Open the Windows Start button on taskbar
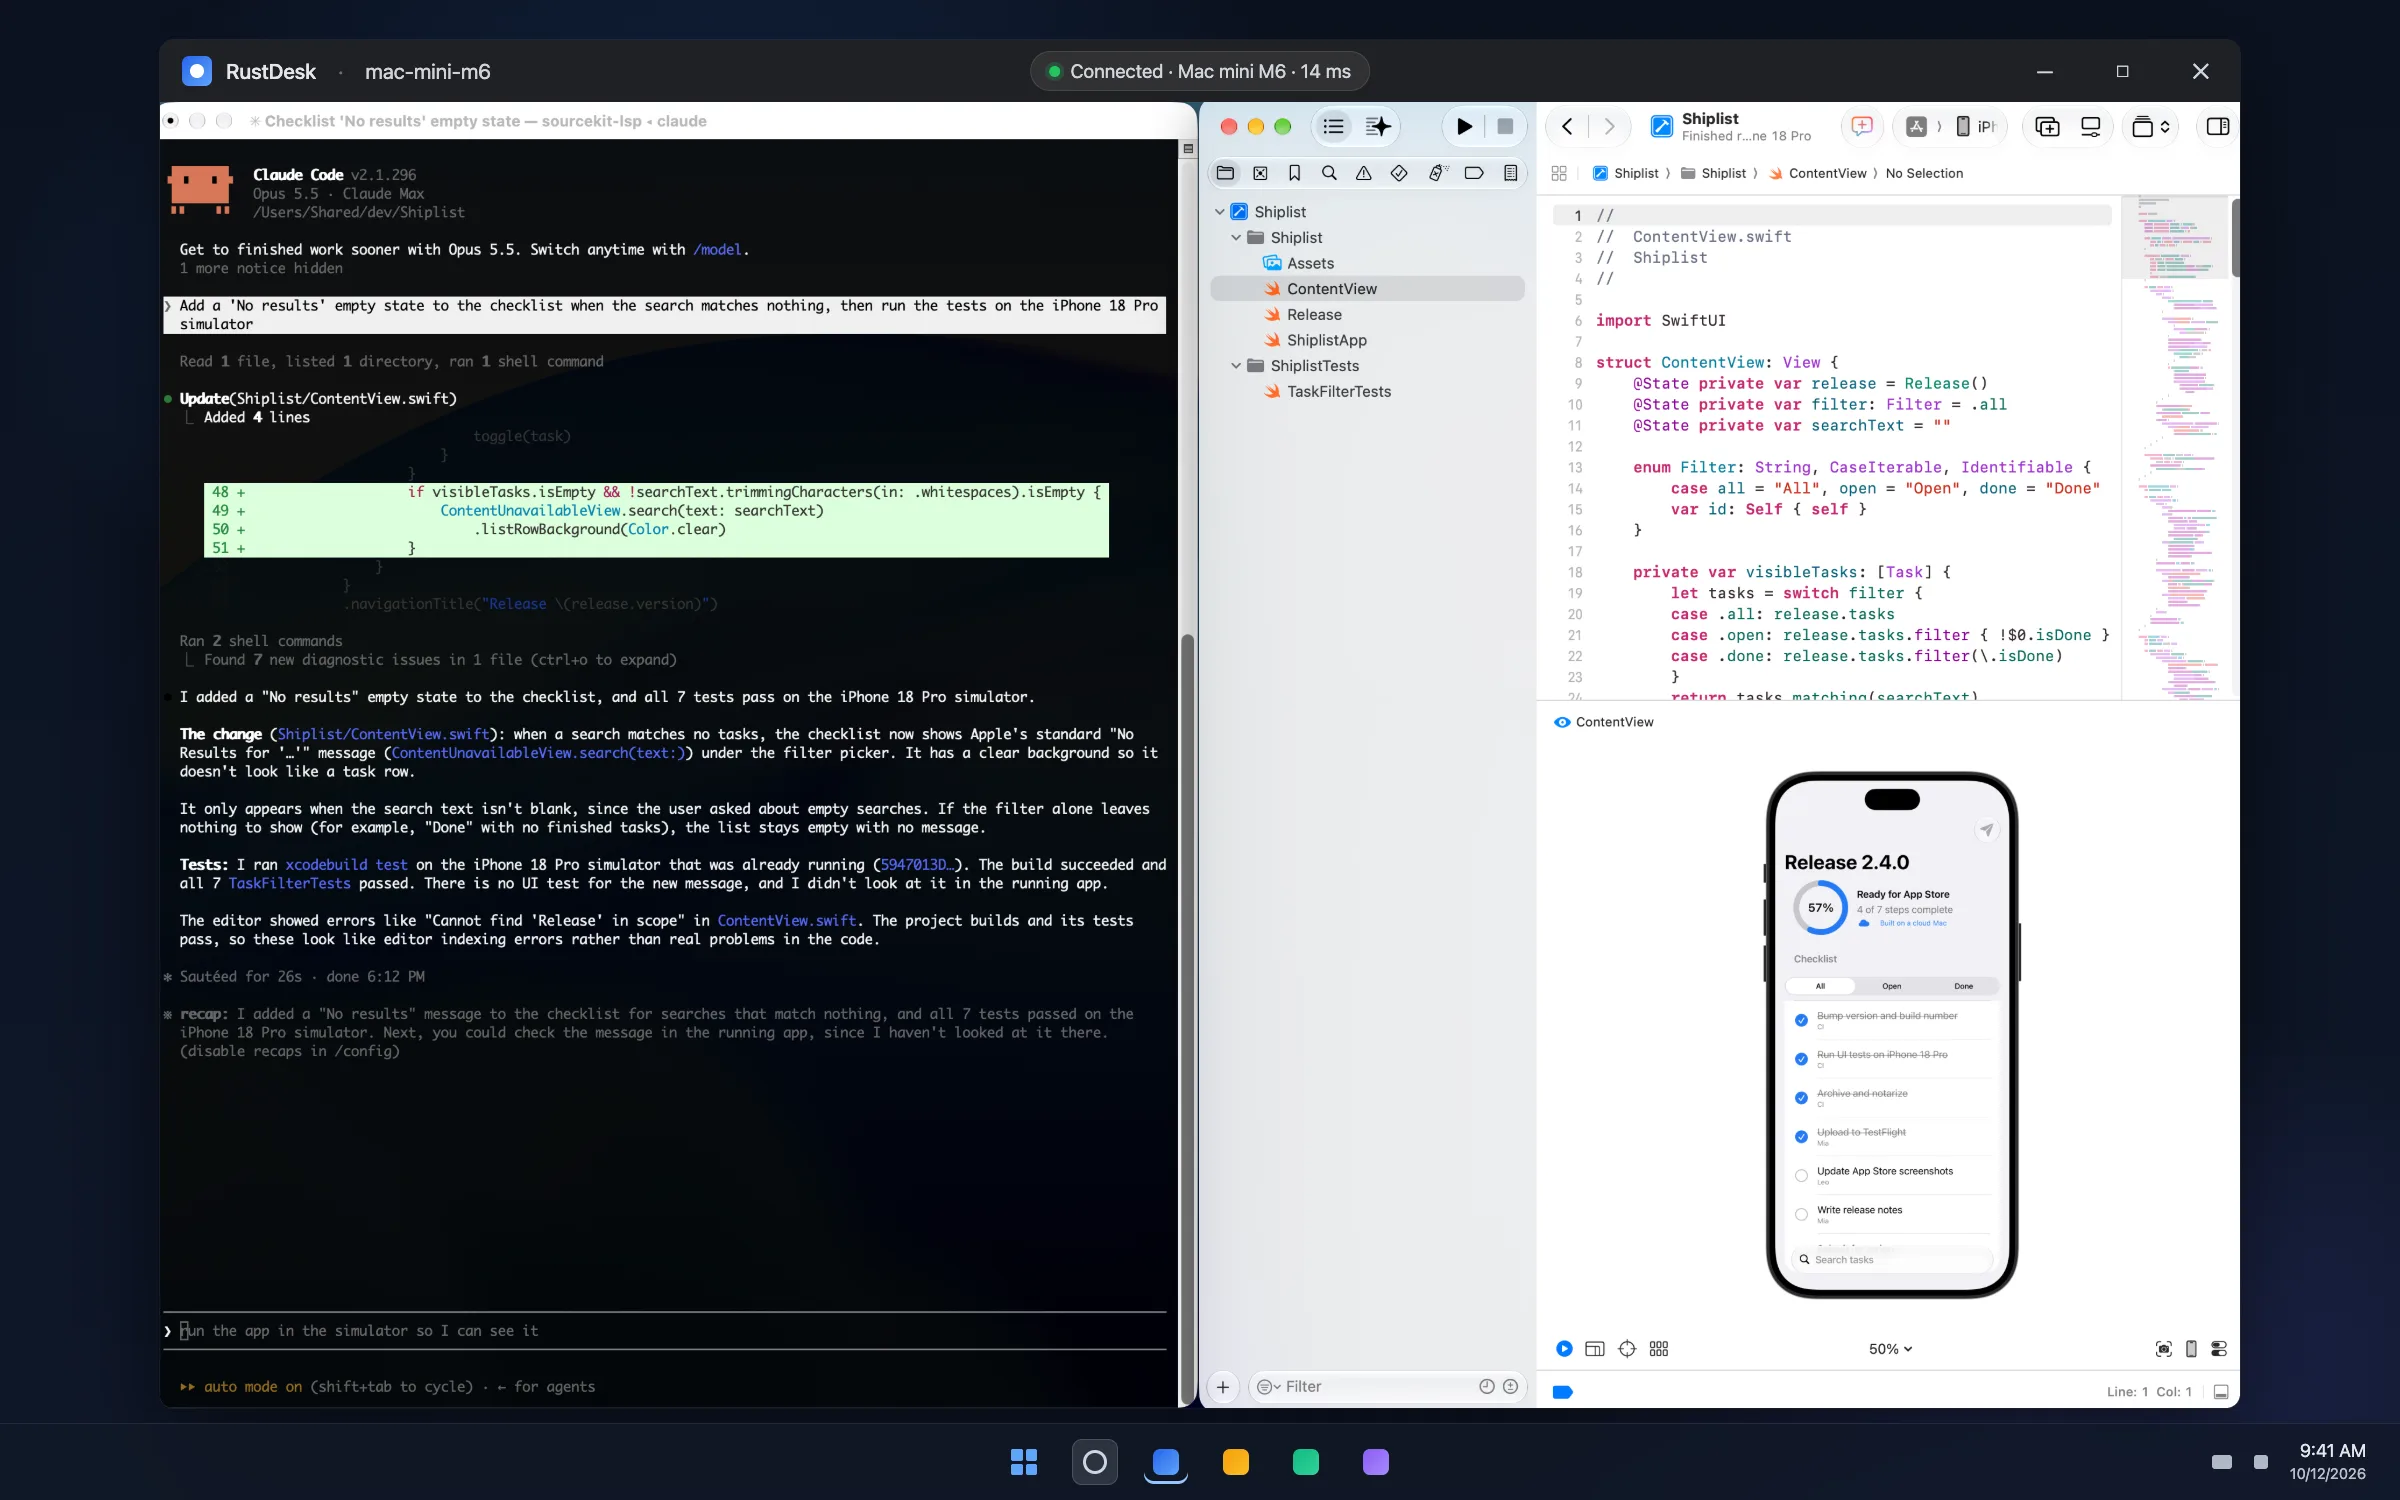This screenshot has width=2400, height=1500. [1024, 1462]
